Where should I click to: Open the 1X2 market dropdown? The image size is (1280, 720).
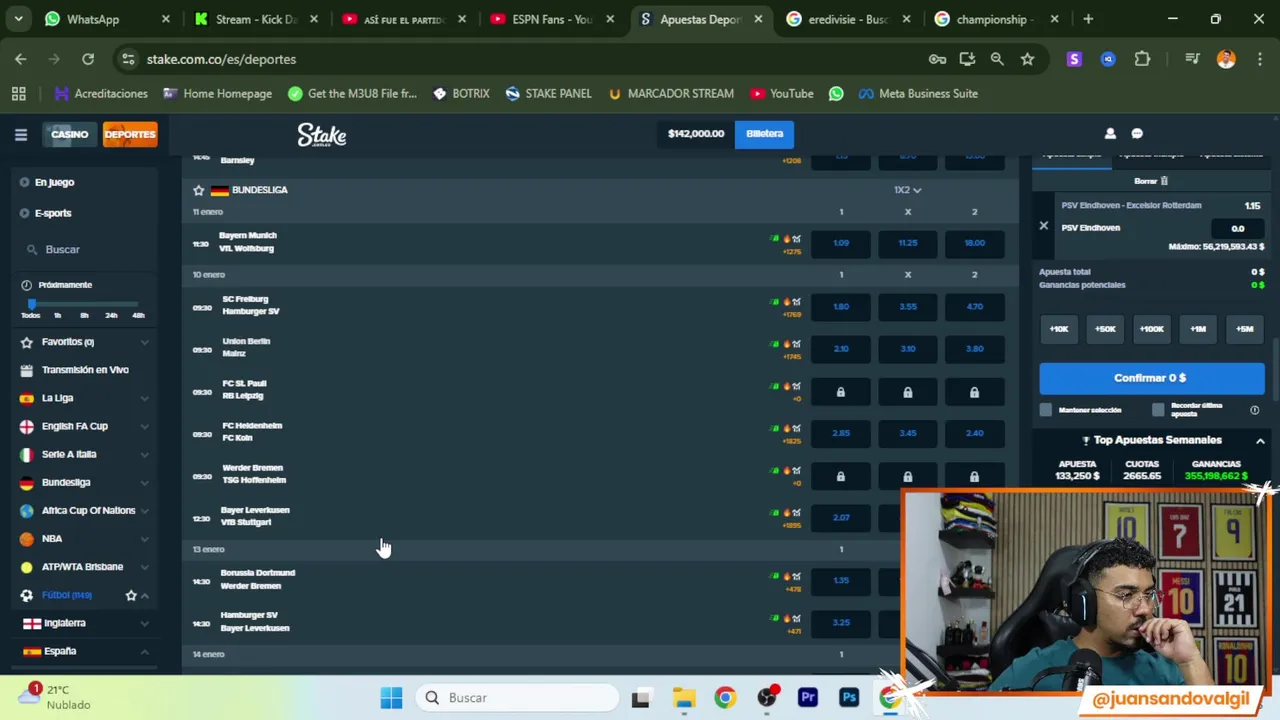point(907,190)
